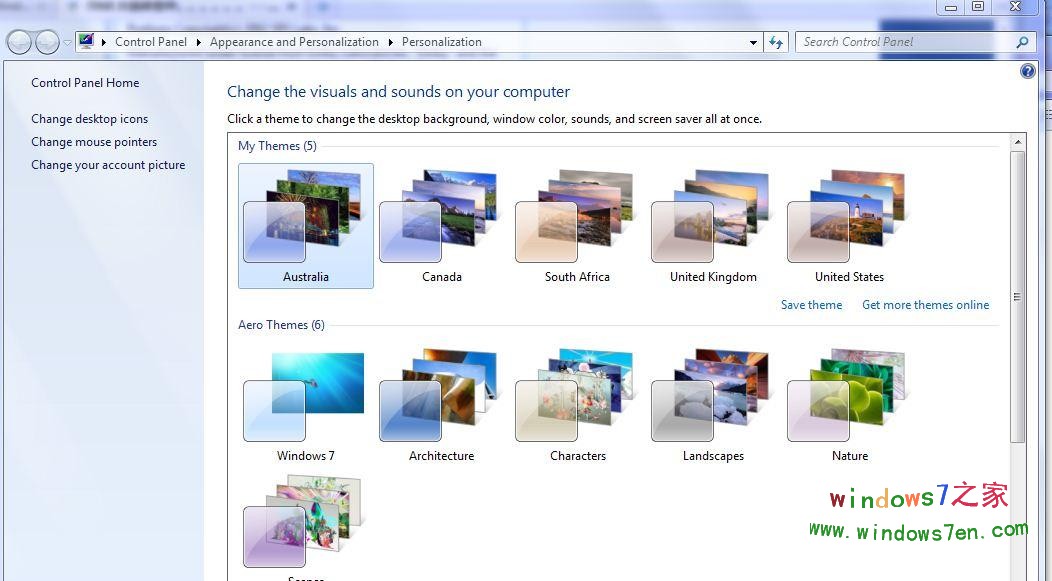Open the address bar dropdown arrow
Image resolution: width=1052 pixels, height=581 pixels.
(753, 41)
